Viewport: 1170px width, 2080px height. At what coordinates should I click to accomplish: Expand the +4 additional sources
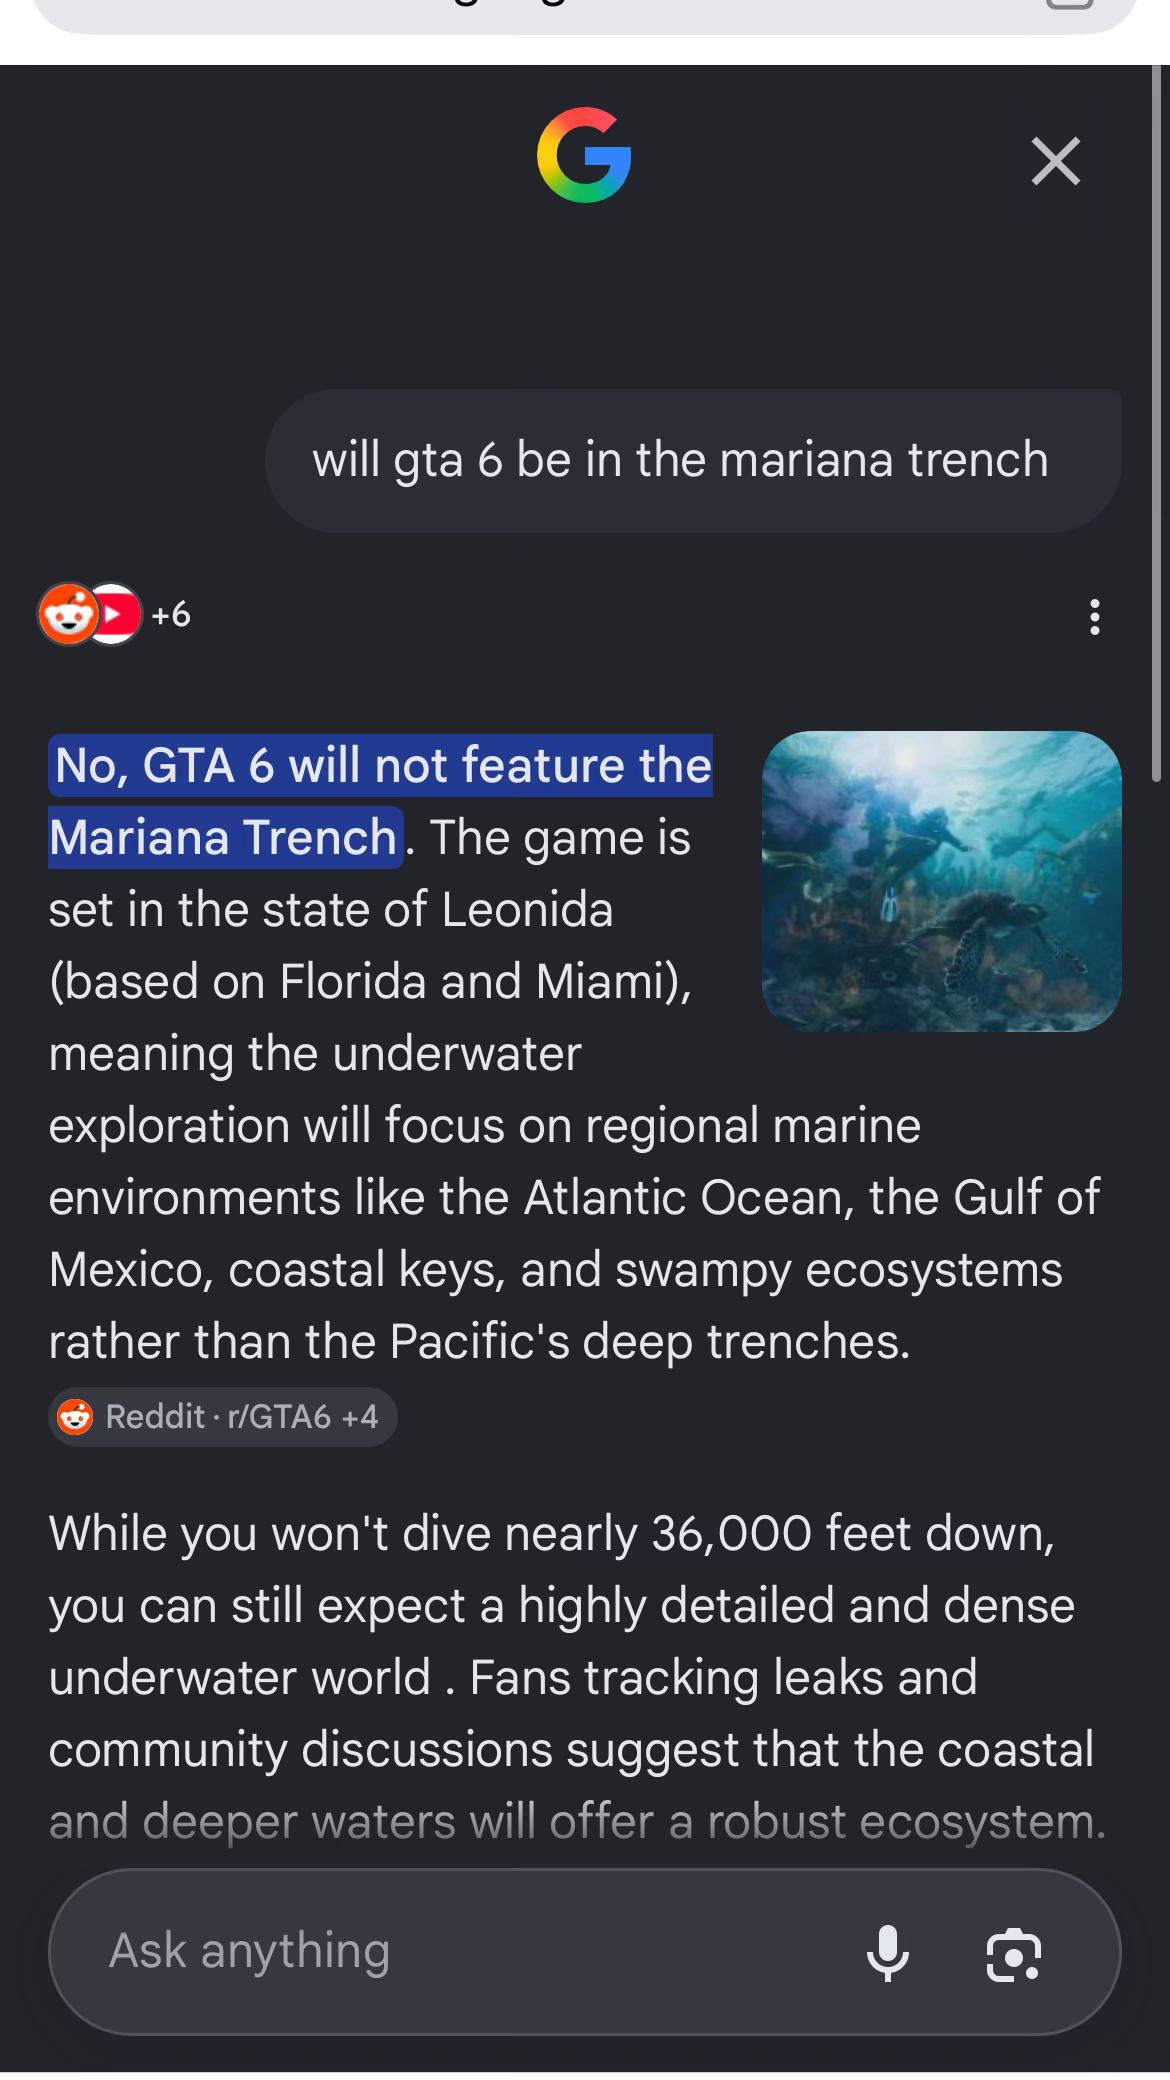click(359, 1416)
